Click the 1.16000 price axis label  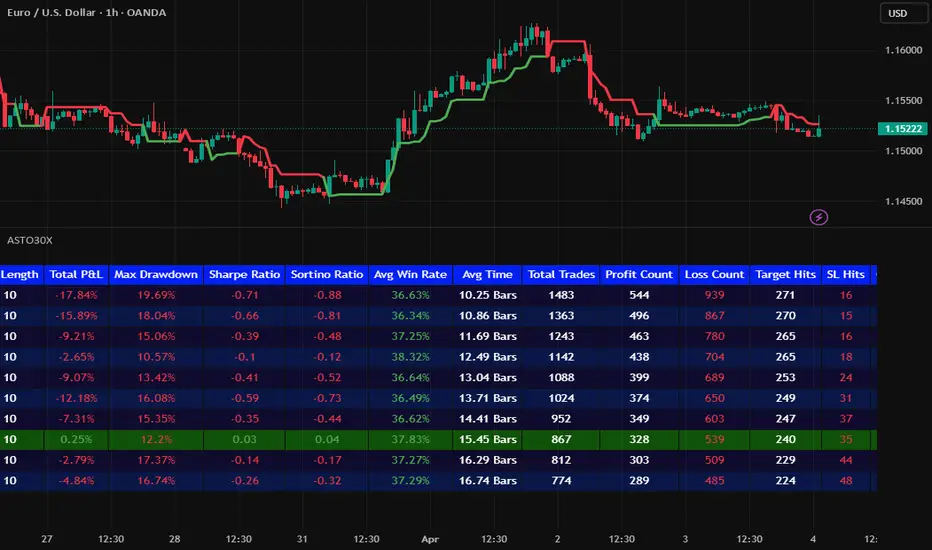tap(903, 51)
